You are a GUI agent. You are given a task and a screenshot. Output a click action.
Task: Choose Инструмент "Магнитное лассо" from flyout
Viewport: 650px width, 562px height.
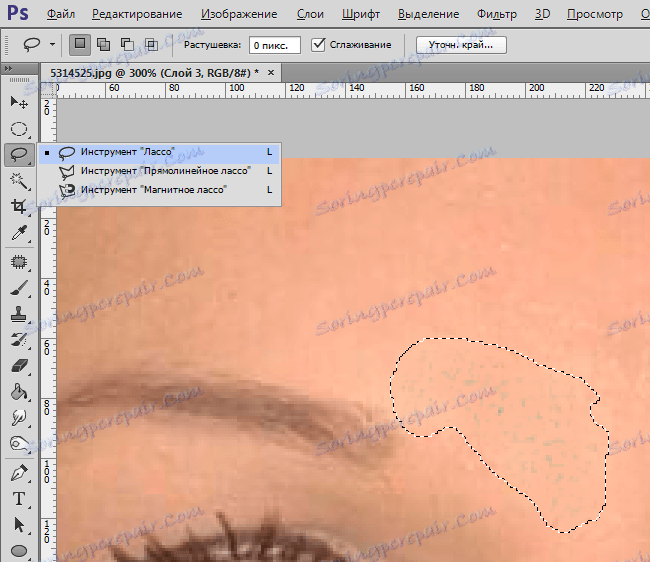coord(154,189)
